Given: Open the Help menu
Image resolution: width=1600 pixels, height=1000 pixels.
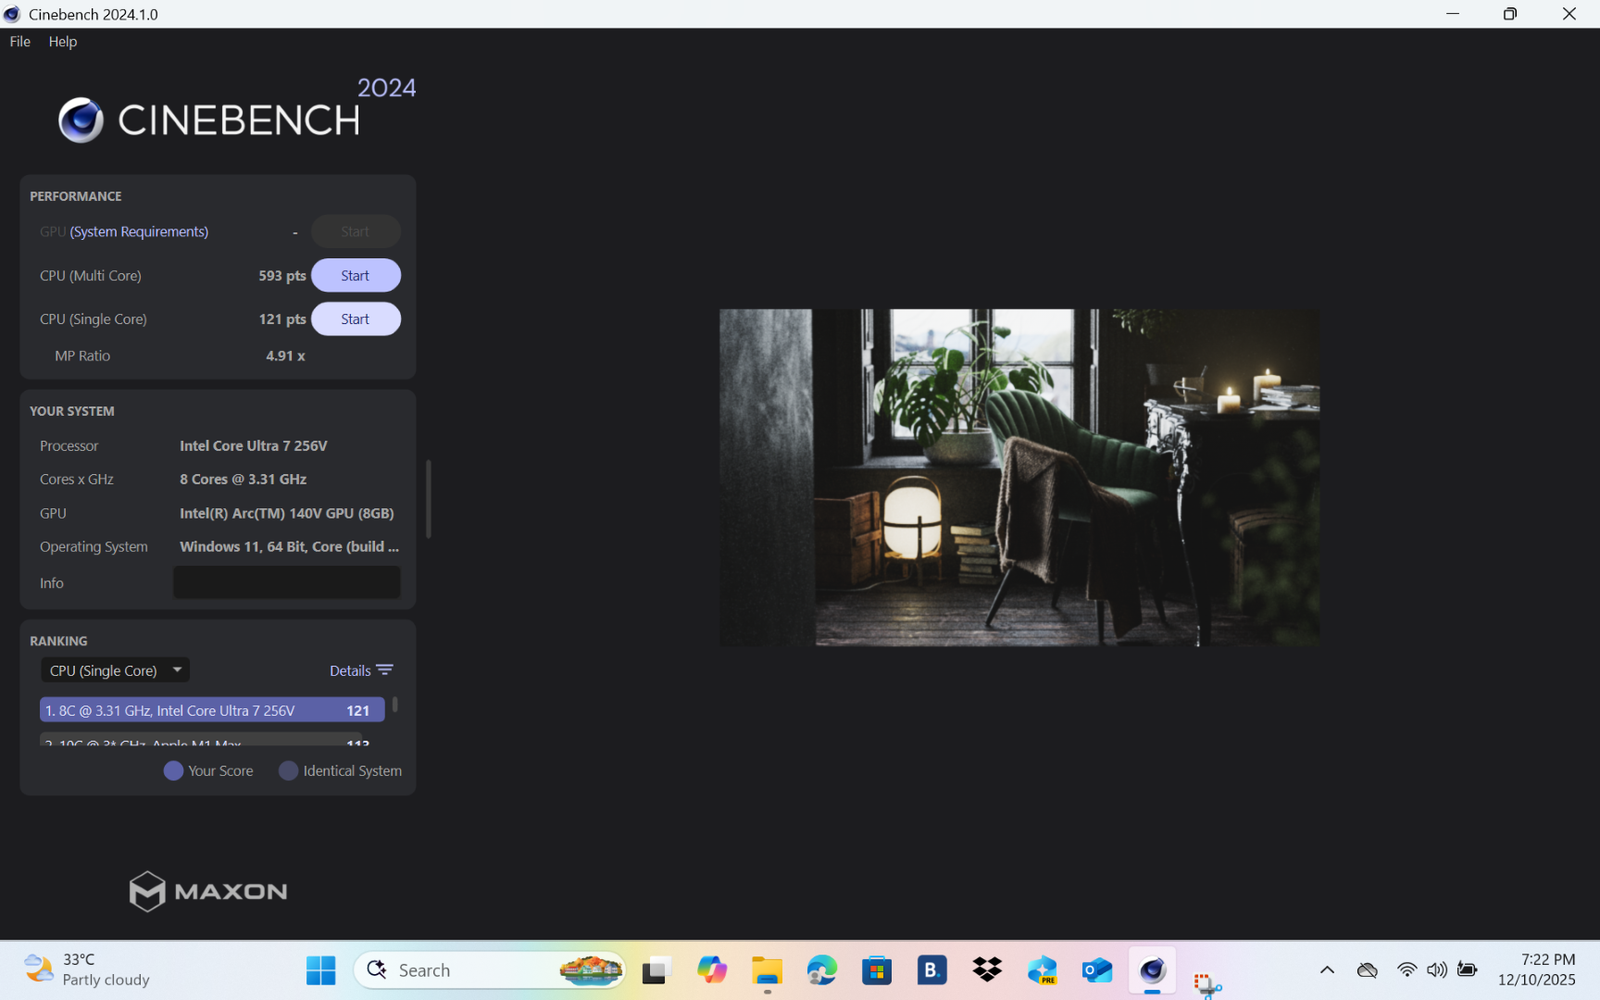Looking at the screenshot, I should click(x=63, y=41).
